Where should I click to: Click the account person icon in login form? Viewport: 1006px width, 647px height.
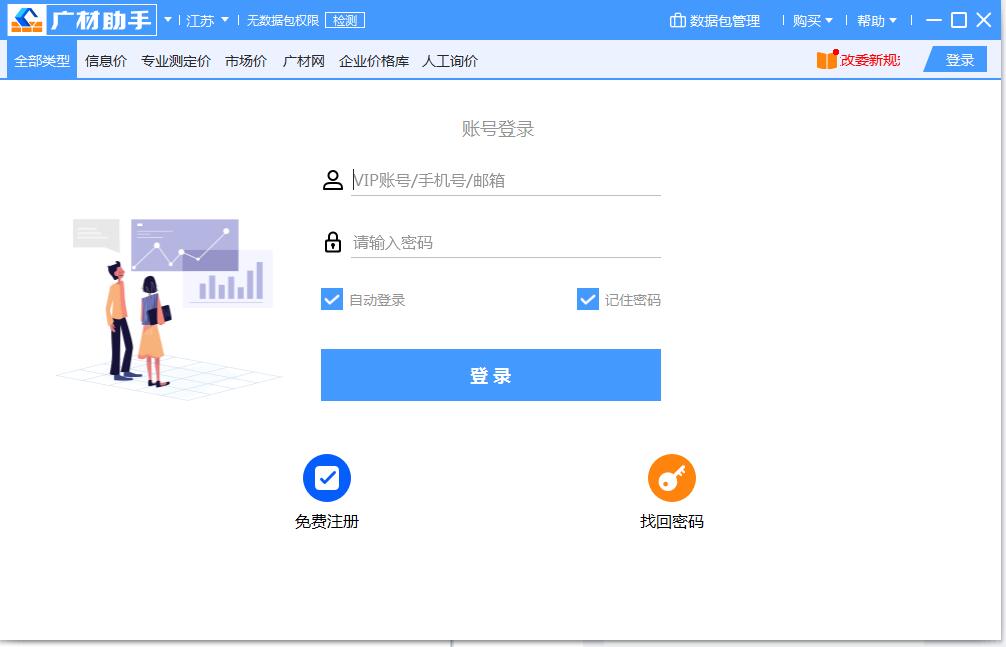pyautogui.click(x=333, y=180)
